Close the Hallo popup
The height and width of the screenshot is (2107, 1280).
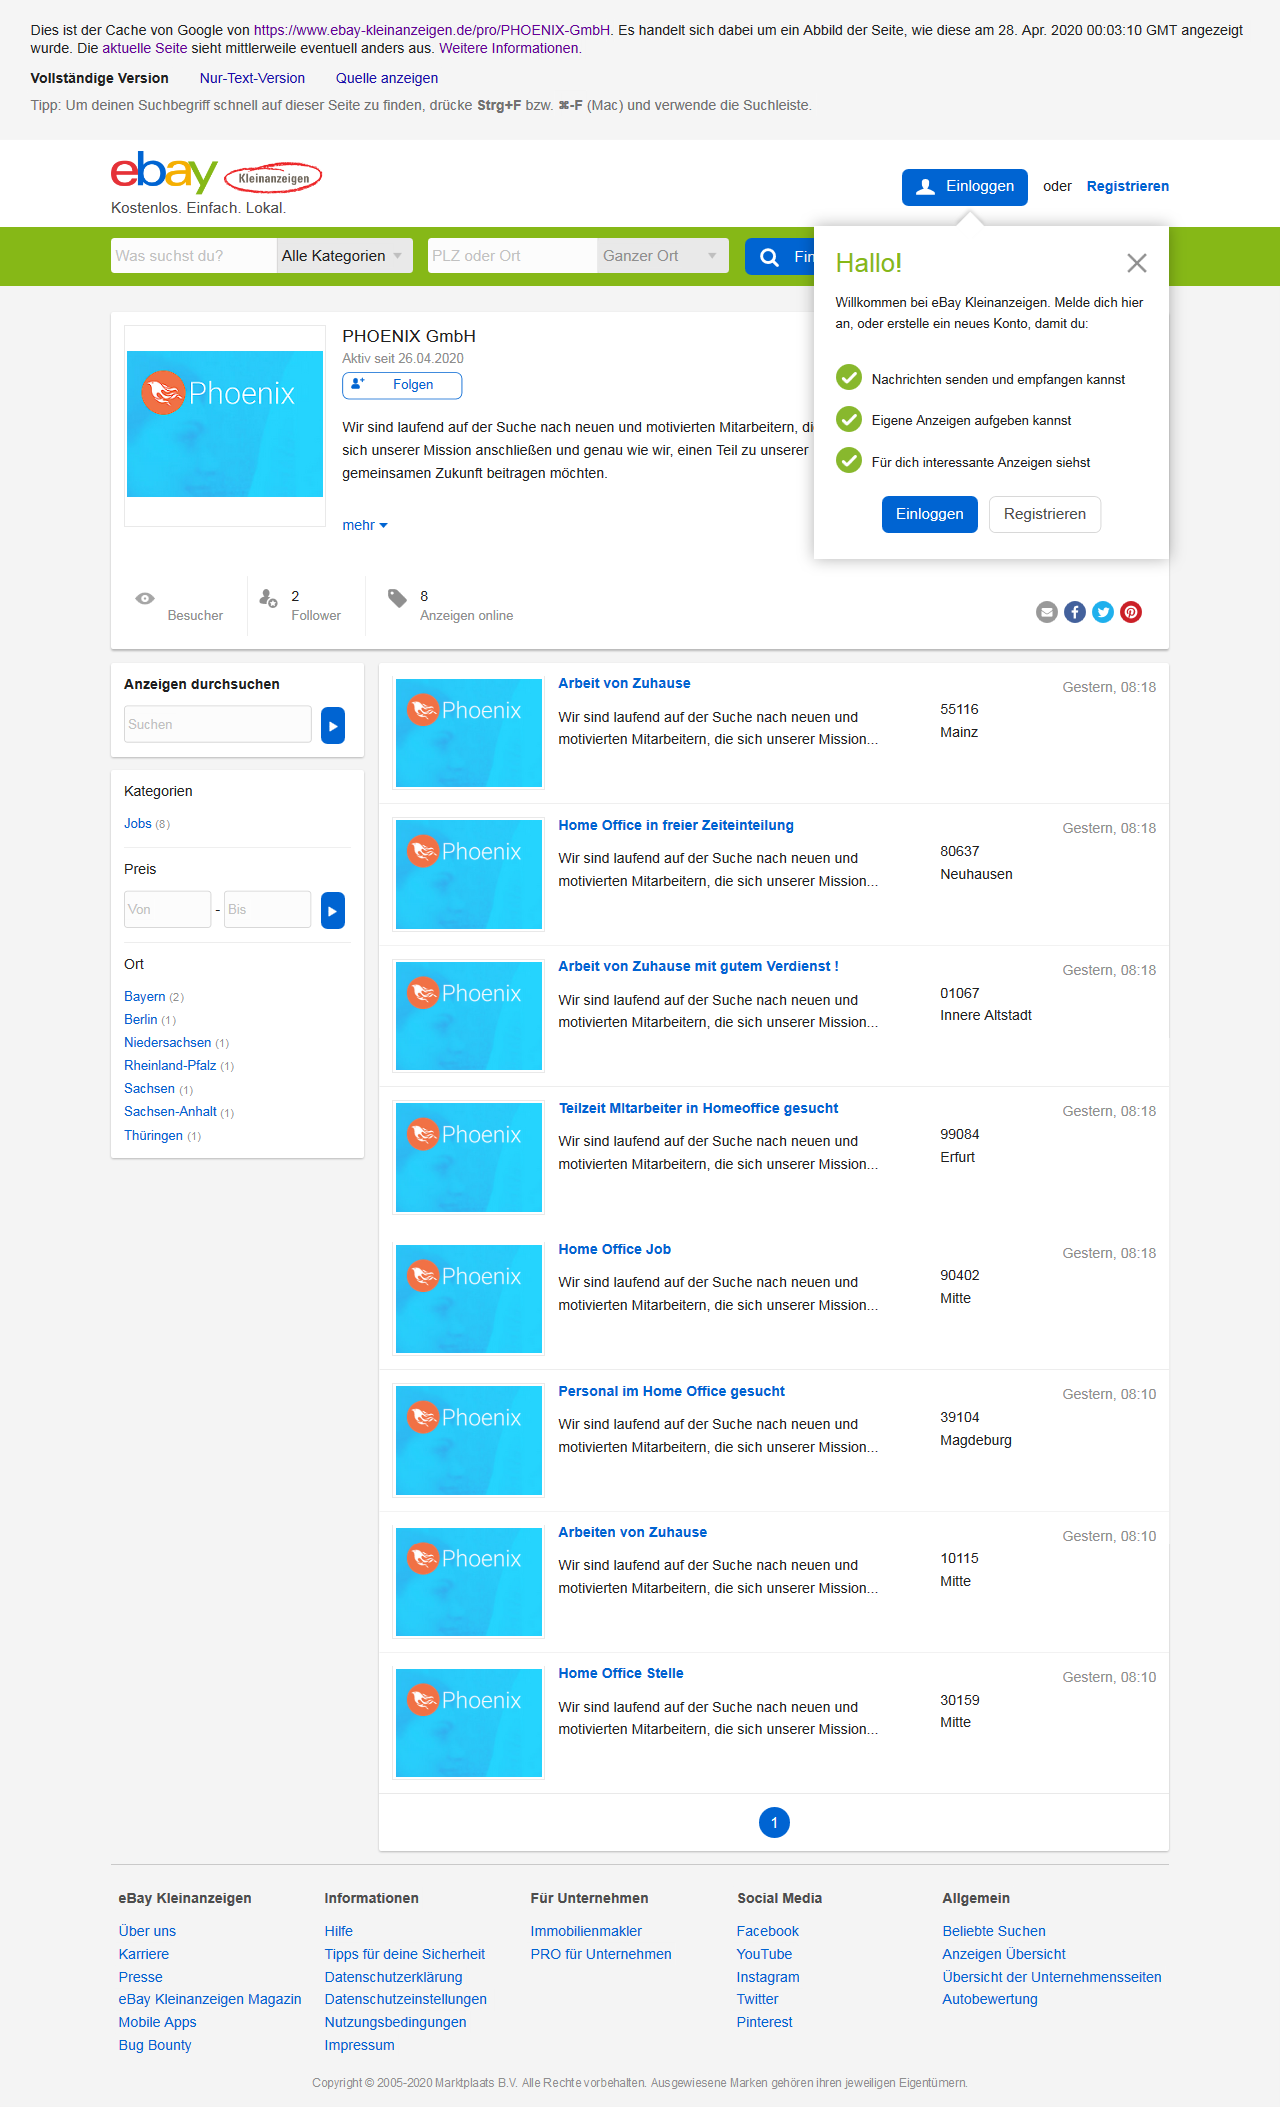pyautogui.click(x=1136, y=263)
